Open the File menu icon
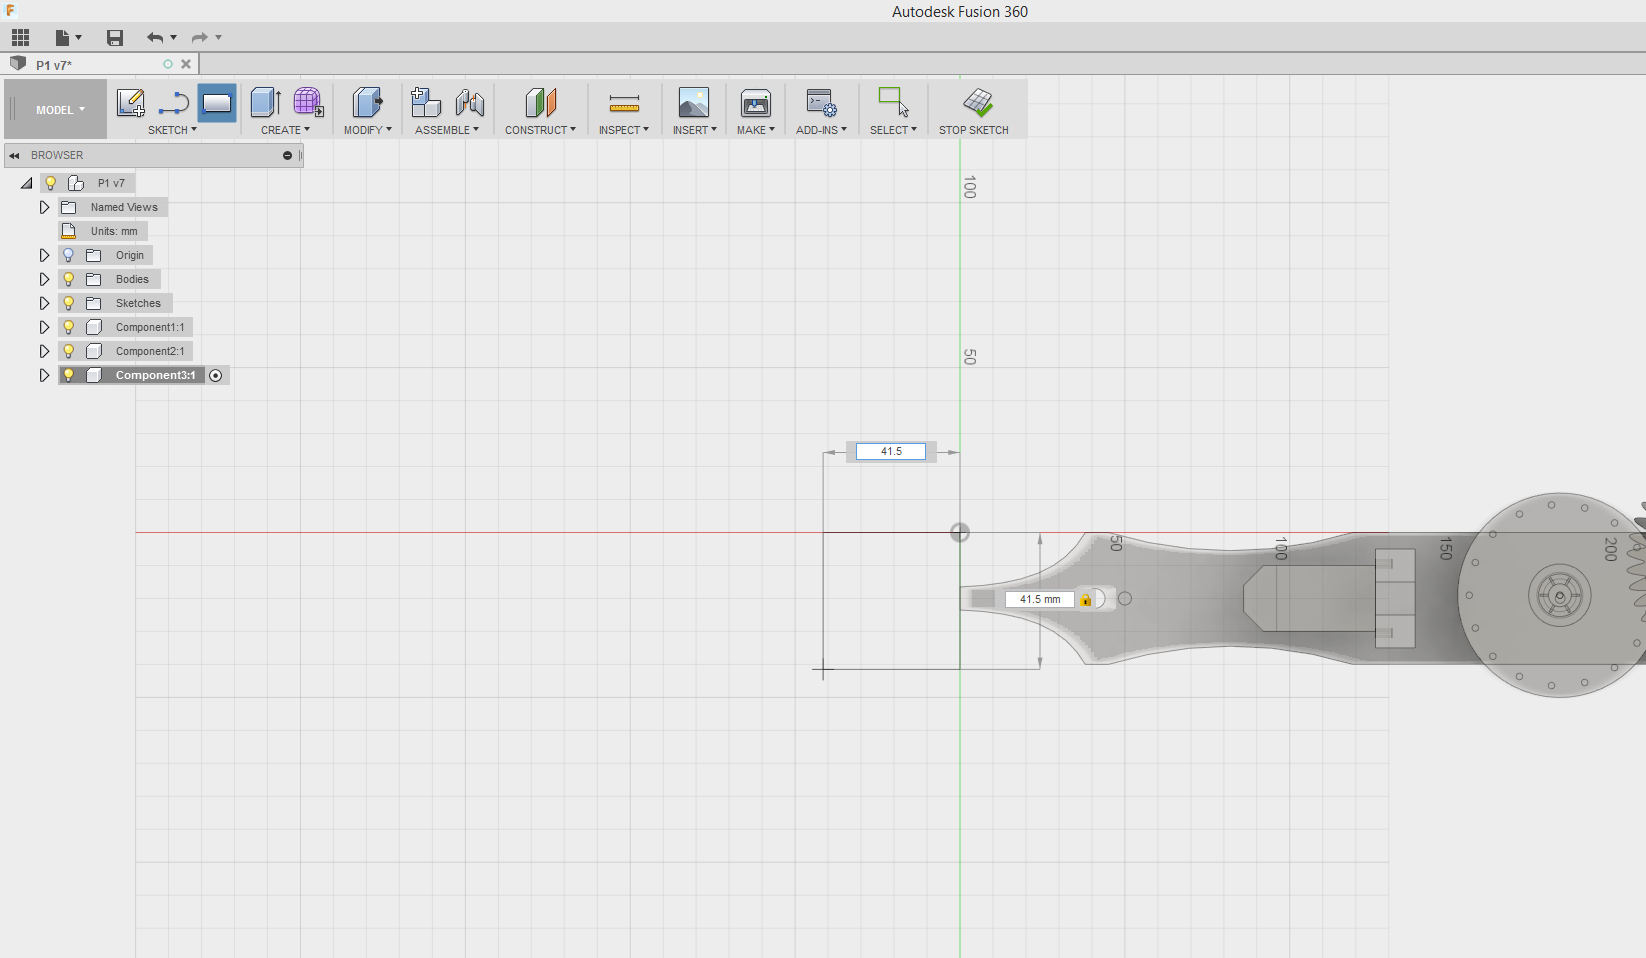Viewport: 1646px width, 958px height. 63,38
